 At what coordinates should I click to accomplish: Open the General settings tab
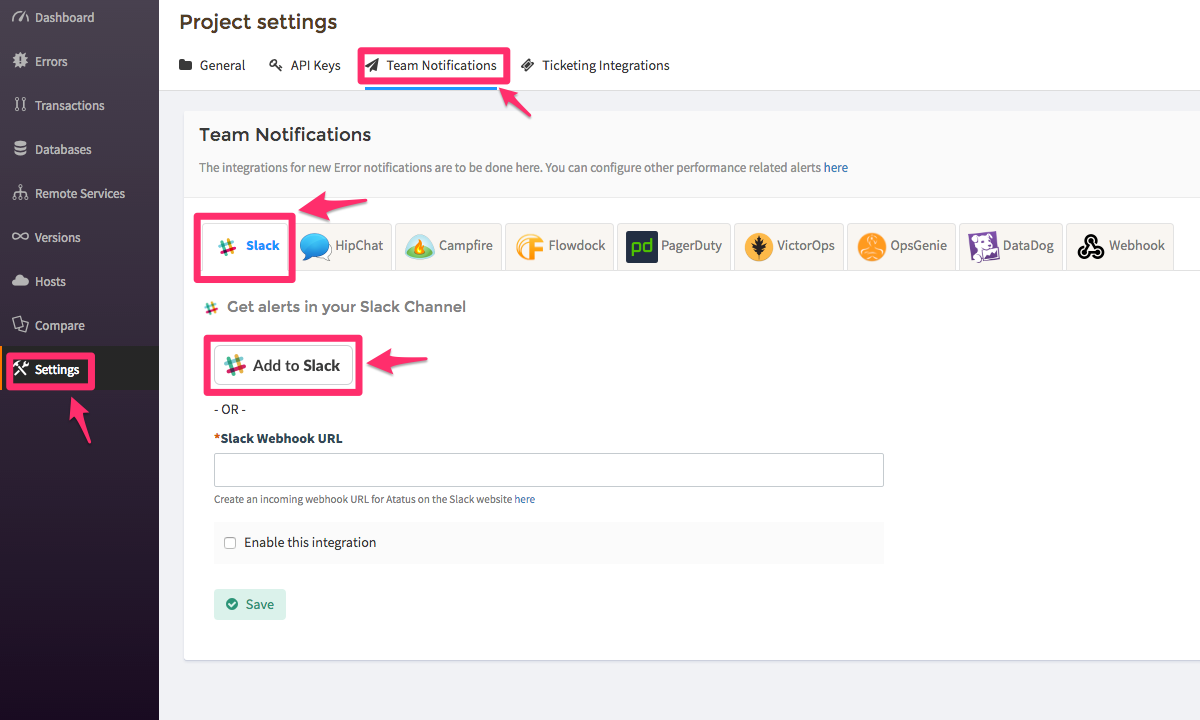212,66
